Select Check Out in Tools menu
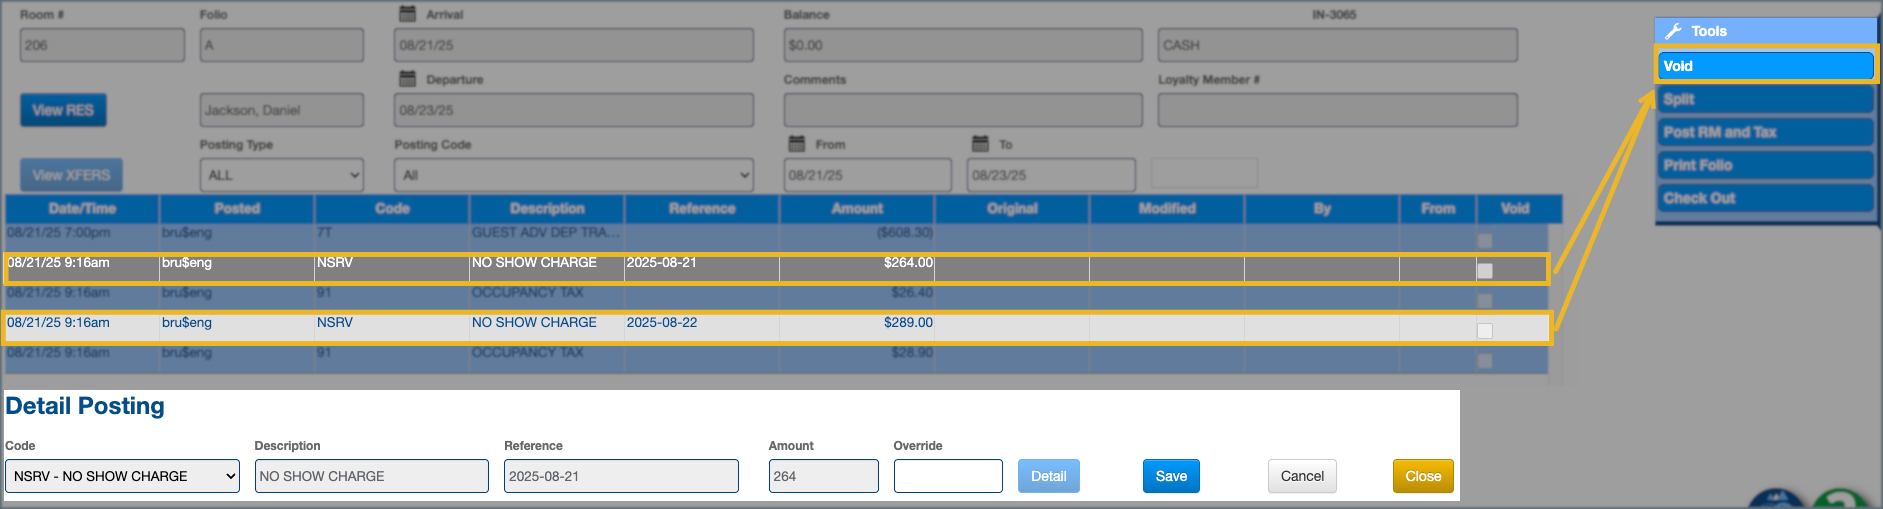The height and width of the screenshot is (509, 1883). 1765,198
